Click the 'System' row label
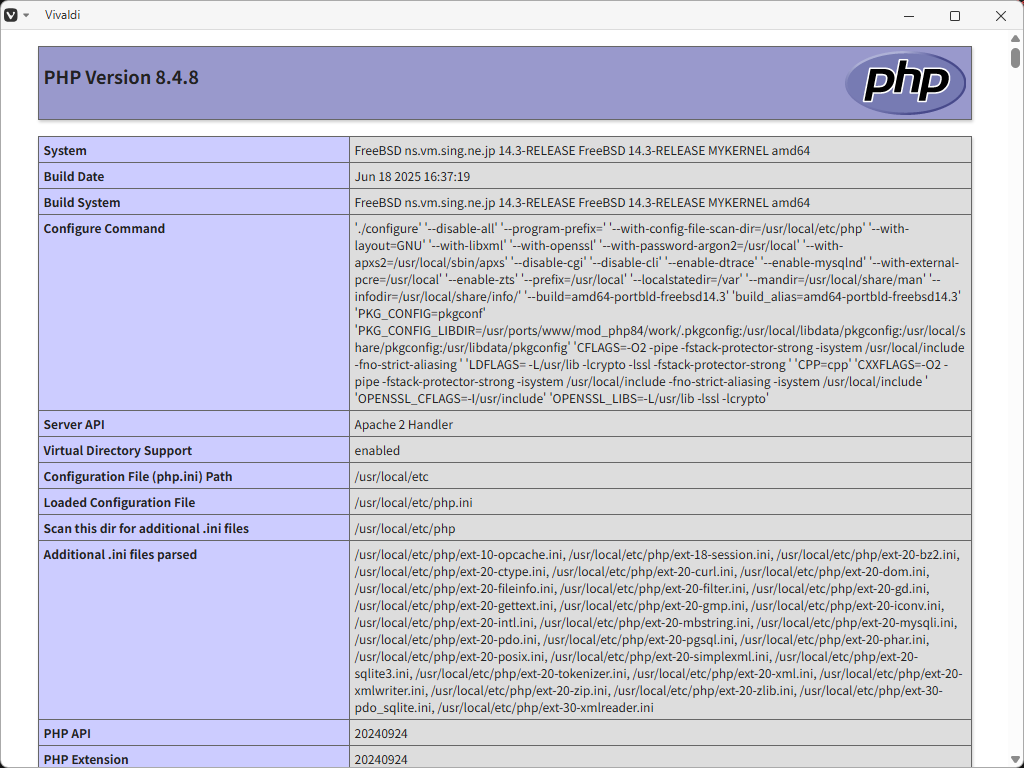 click(65, 150)
